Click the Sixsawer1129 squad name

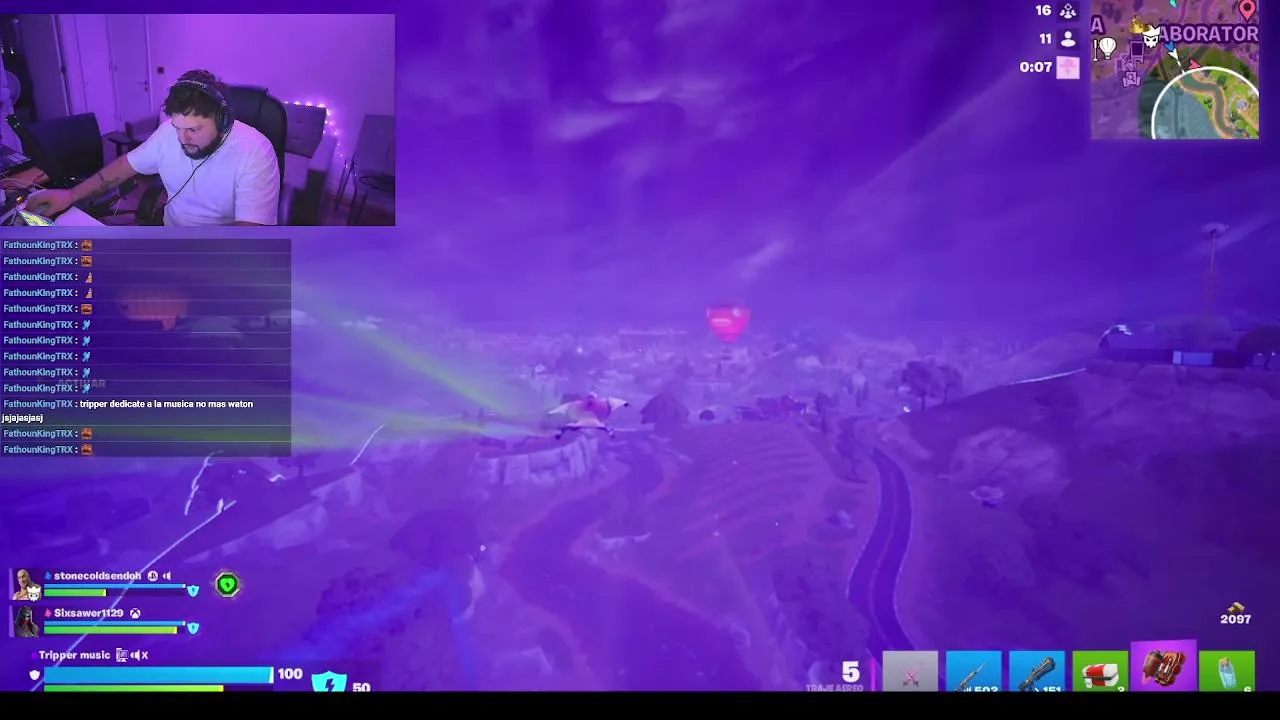pos(88,613)
